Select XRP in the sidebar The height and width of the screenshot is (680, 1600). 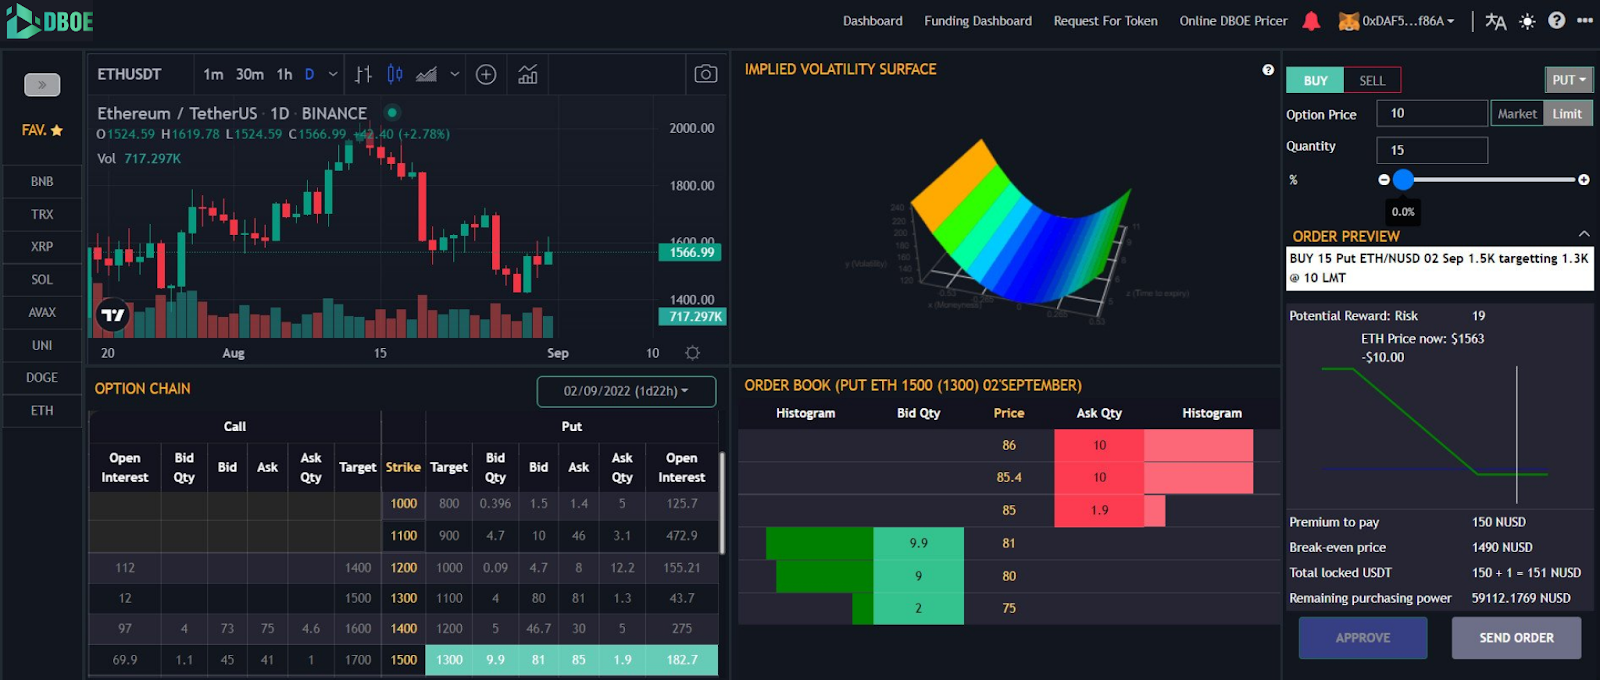click(x=42, y=247)
